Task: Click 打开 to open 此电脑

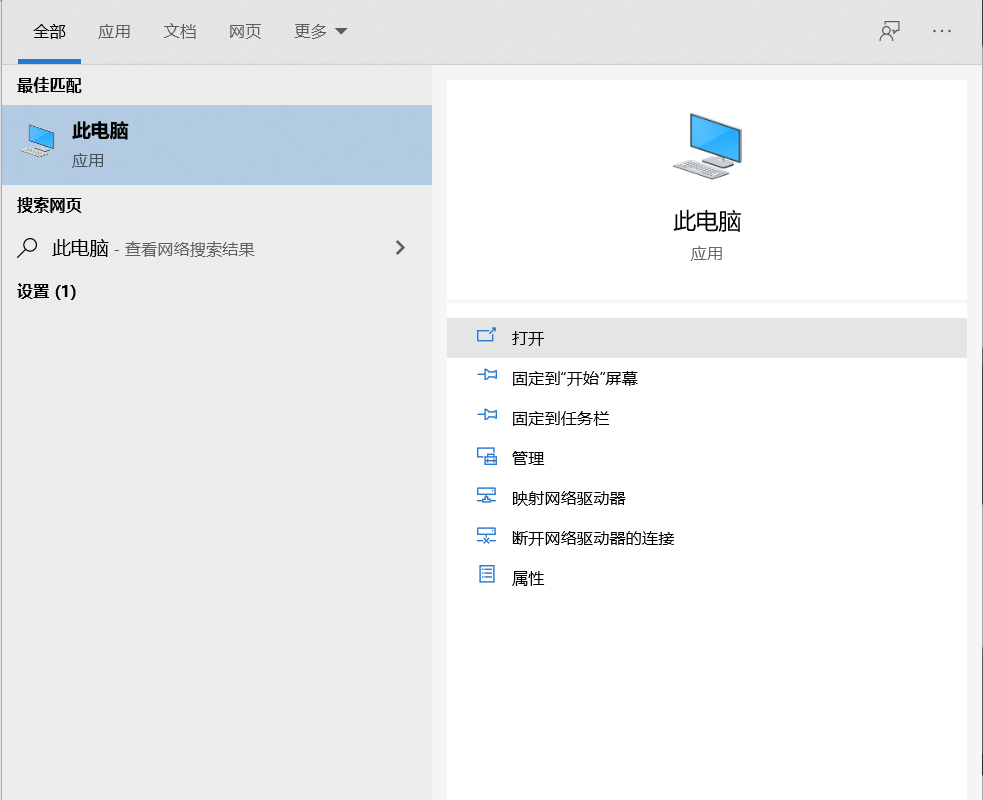Action: point(707,338)
